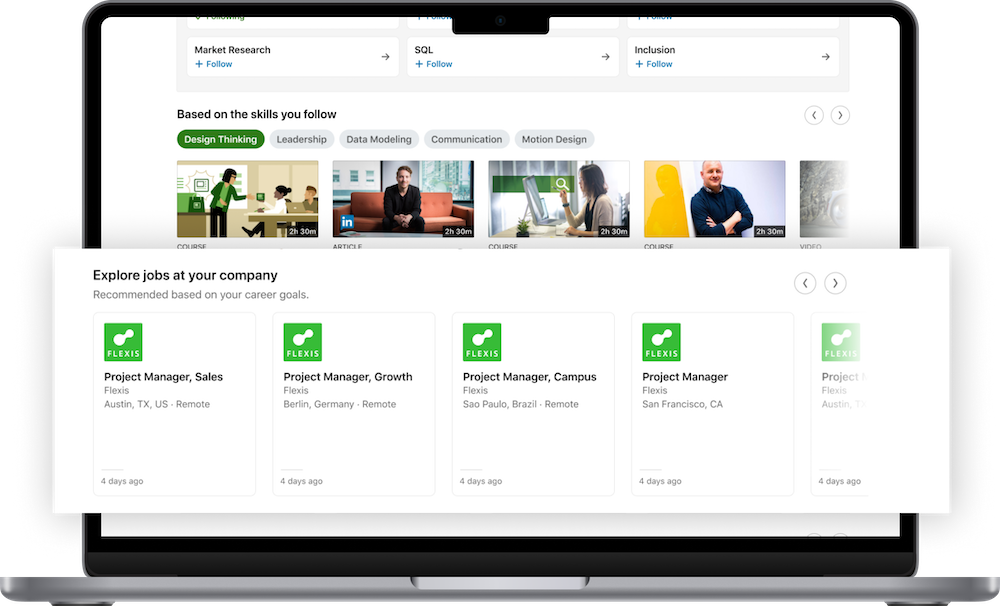Select the Design Thinking filter chip
Viewport: 1000px width, 606px height.
pyautogui.click(x=221, y=139)
